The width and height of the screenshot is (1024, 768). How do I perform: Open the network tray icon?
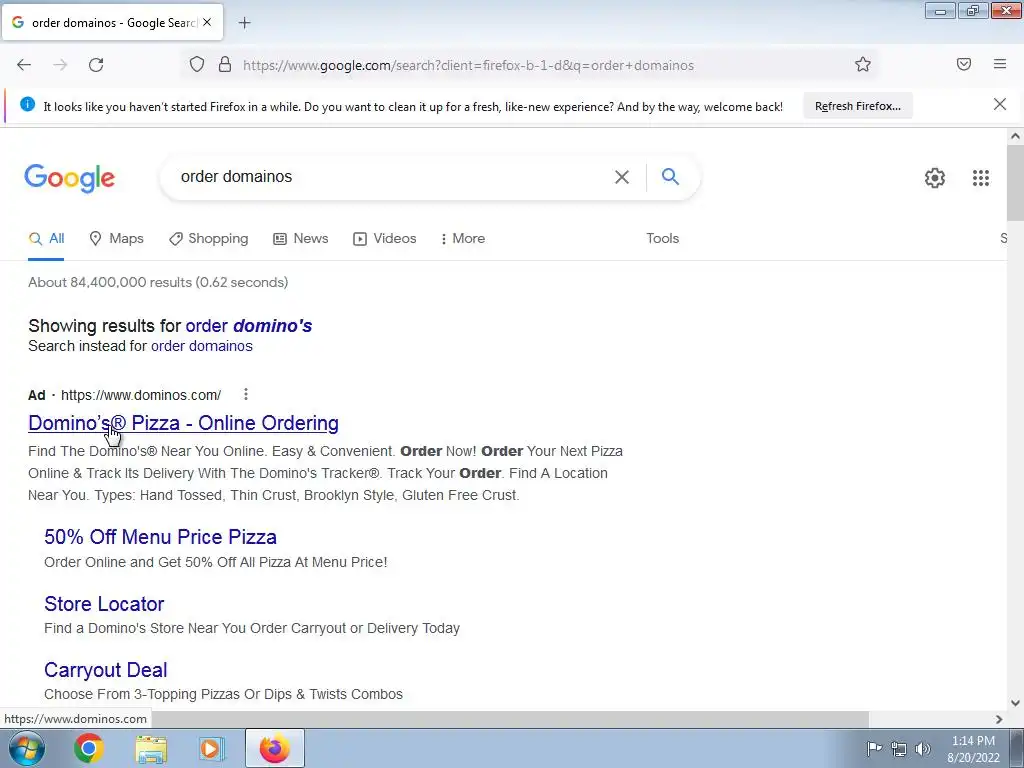(x=899, y=749)
